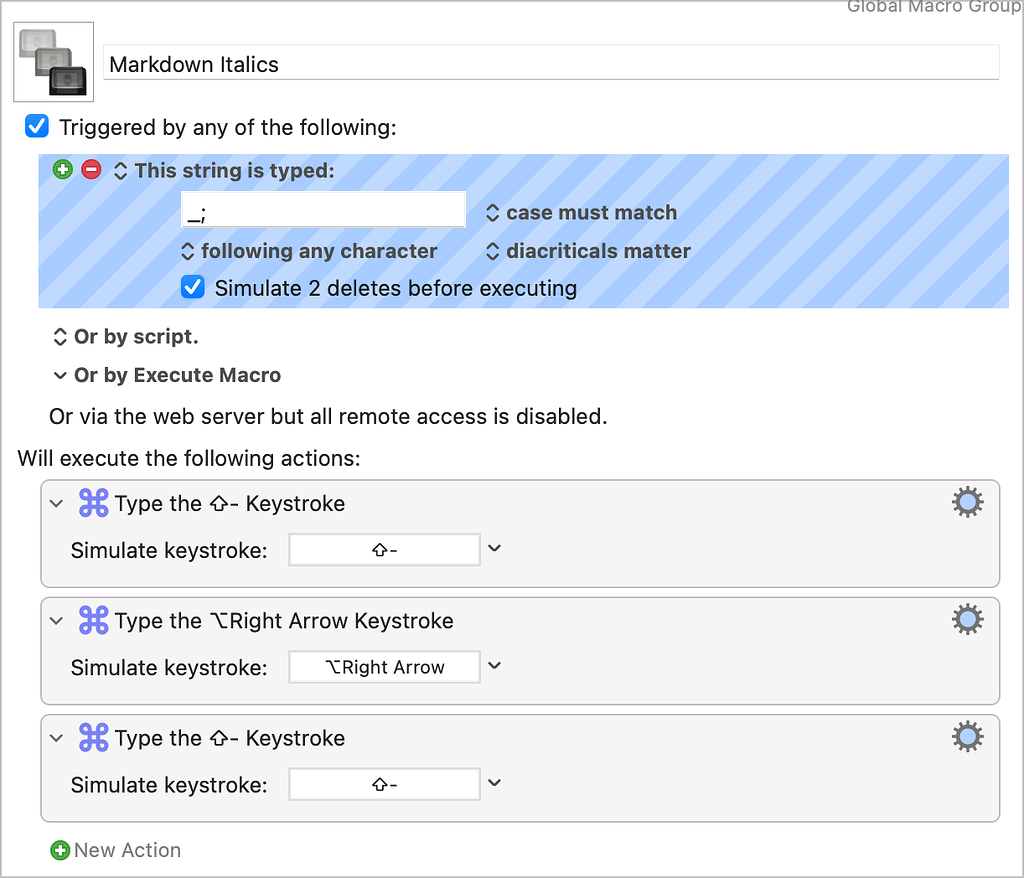Screen dimensions: 1024x878
Task: Click command icon of the Right Arrow action
Action: (x=93, y=621)
